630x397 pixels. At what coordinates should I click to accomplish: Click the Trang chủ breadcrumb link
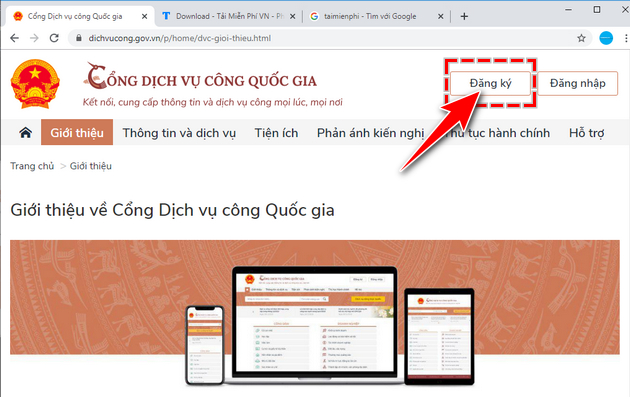[32, 166]
